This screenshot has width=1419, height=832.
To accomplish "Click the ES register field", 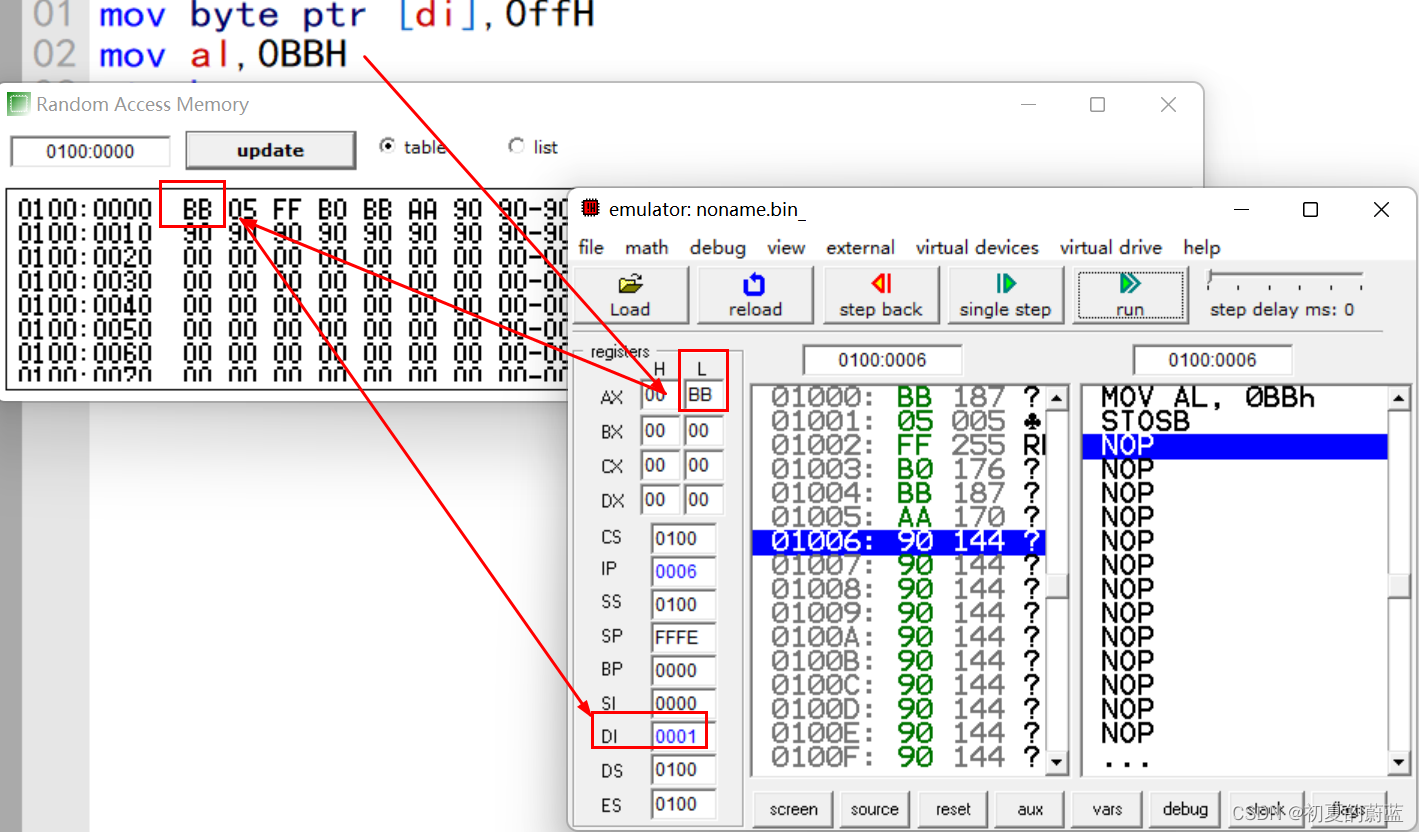I will 683,804.
